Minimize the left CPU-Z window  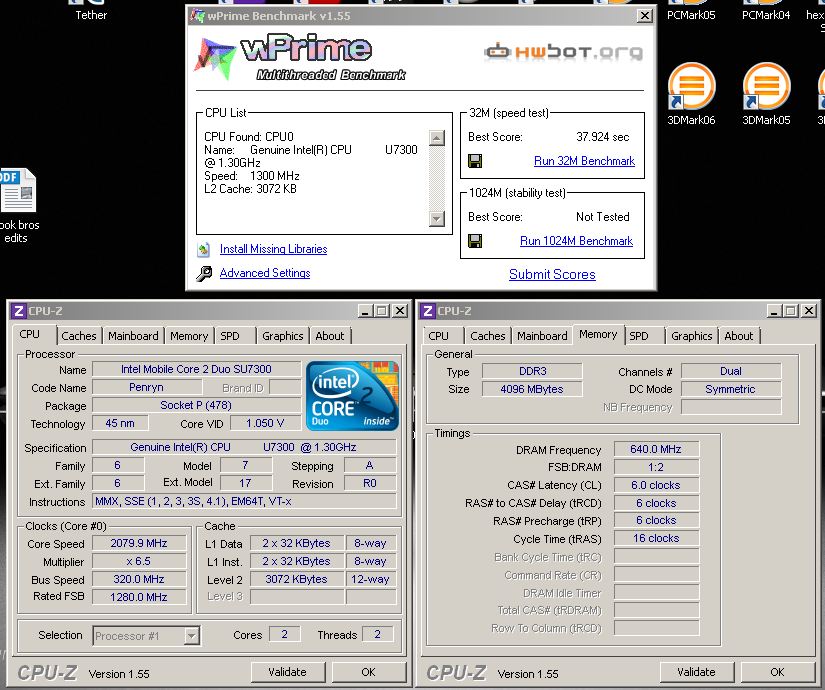(365, 311)
